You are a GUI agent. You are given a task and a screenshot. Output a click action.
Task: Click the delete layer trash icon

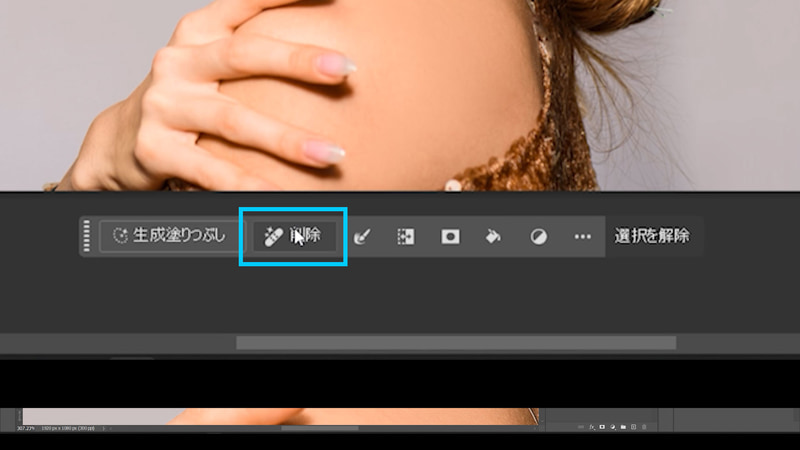[x=644, y=427]
